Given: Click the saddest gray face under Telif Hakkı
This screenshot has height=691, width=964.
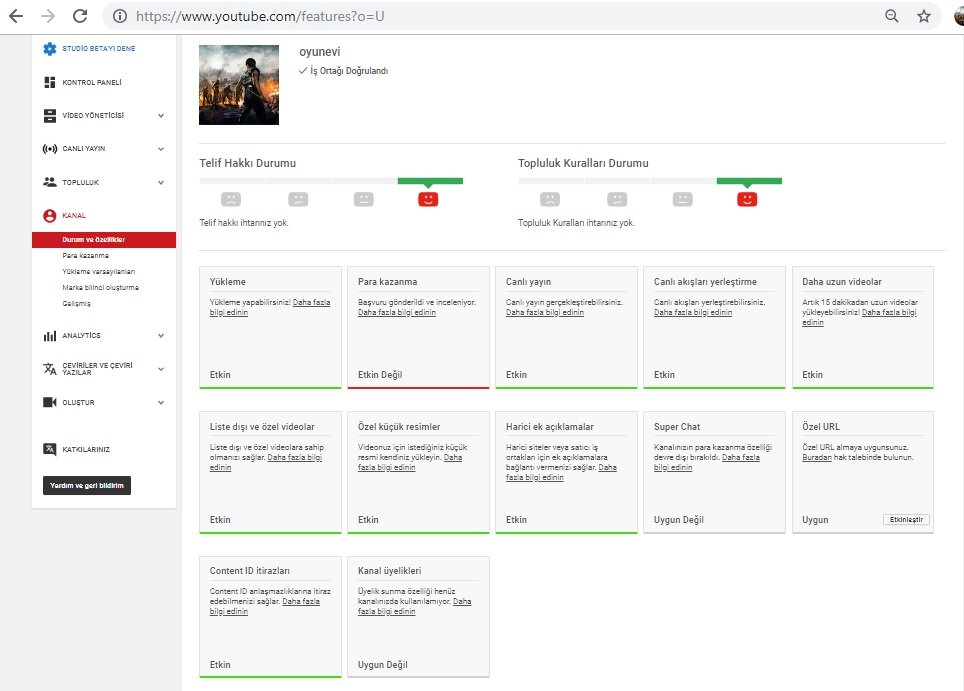Looking at the screenshot, I should coord(231,199).
